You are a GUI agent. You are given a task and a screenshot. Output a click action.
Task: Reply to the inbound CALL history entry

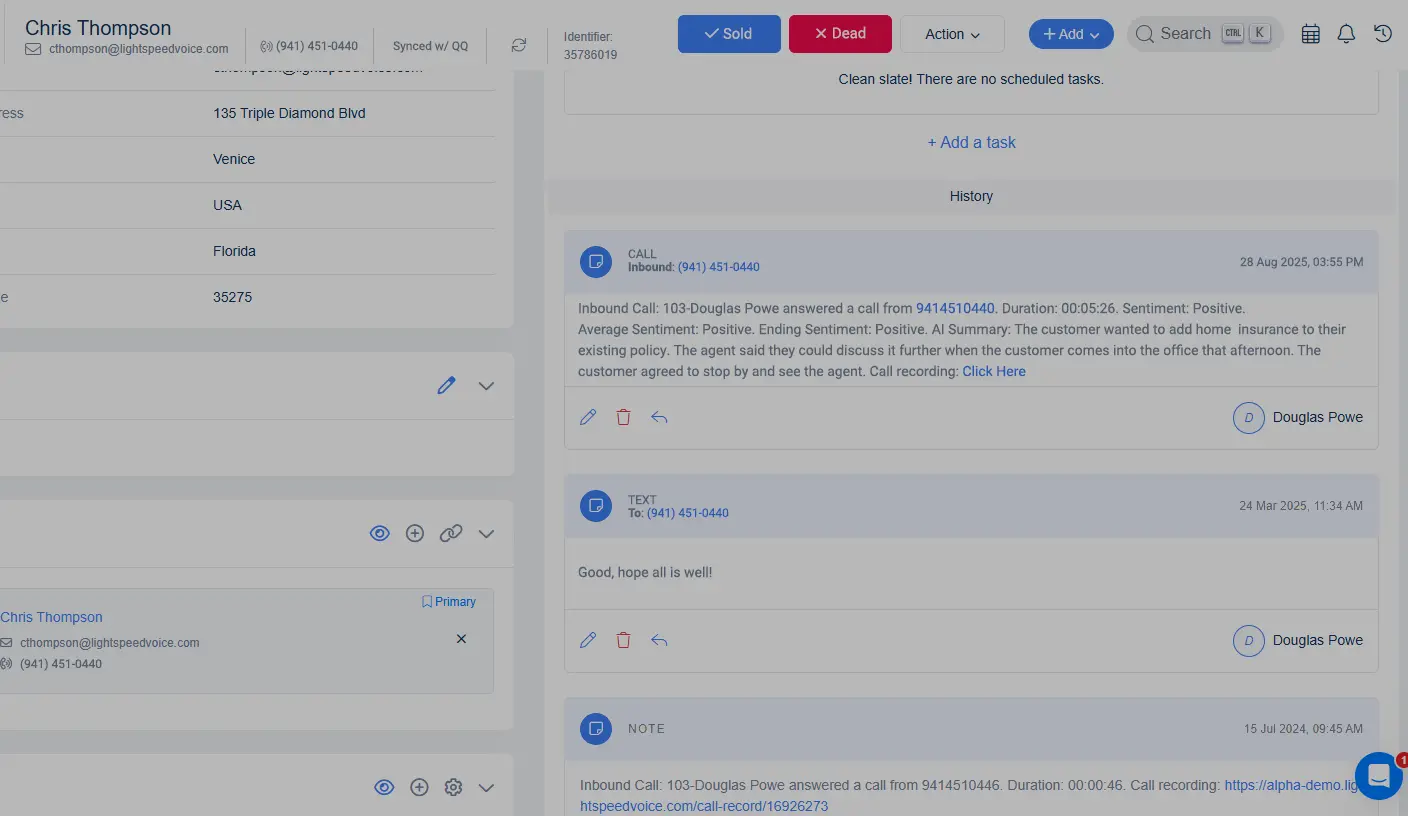click(659, 417)
